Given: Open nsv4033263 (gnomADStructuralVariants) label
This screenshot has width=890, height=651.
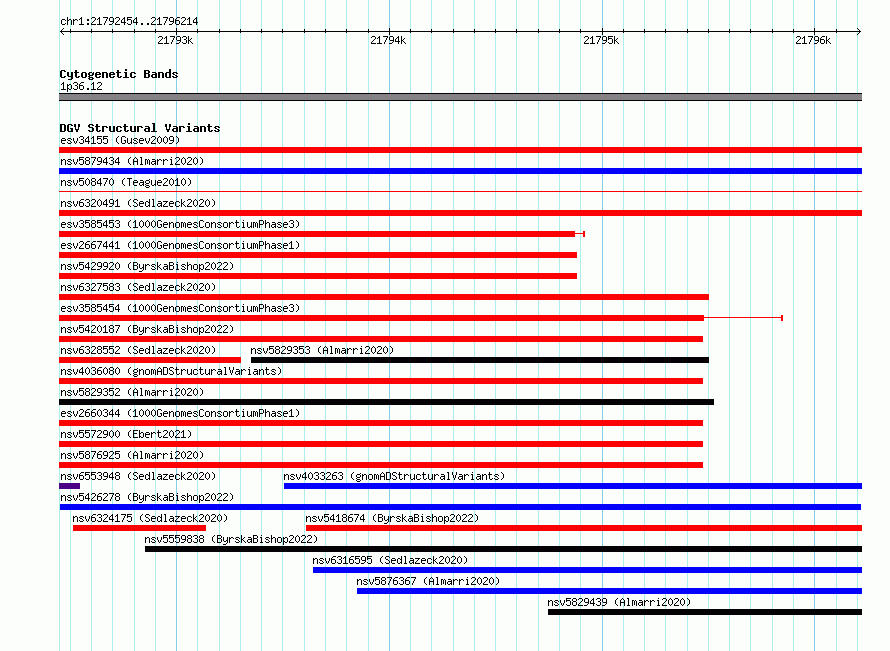Looking at the screenshot, I should click(394, 476).
